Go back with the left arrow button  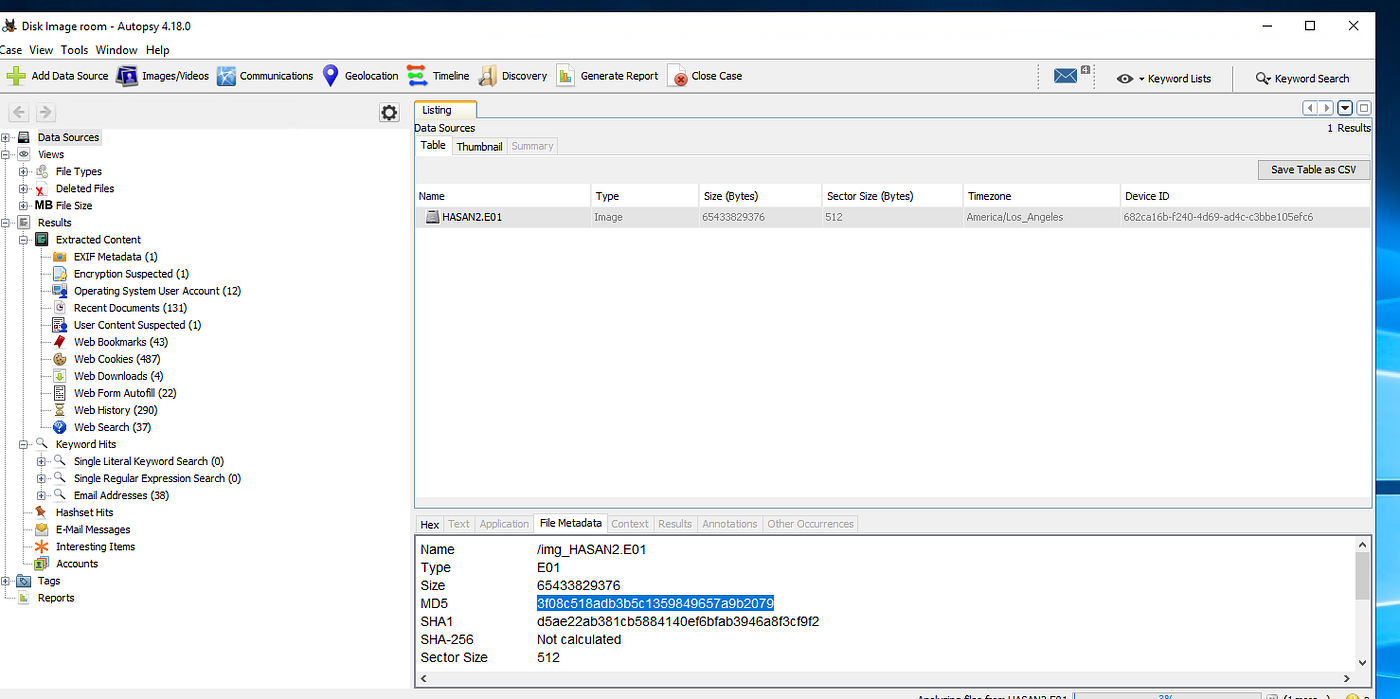(18, 113)
